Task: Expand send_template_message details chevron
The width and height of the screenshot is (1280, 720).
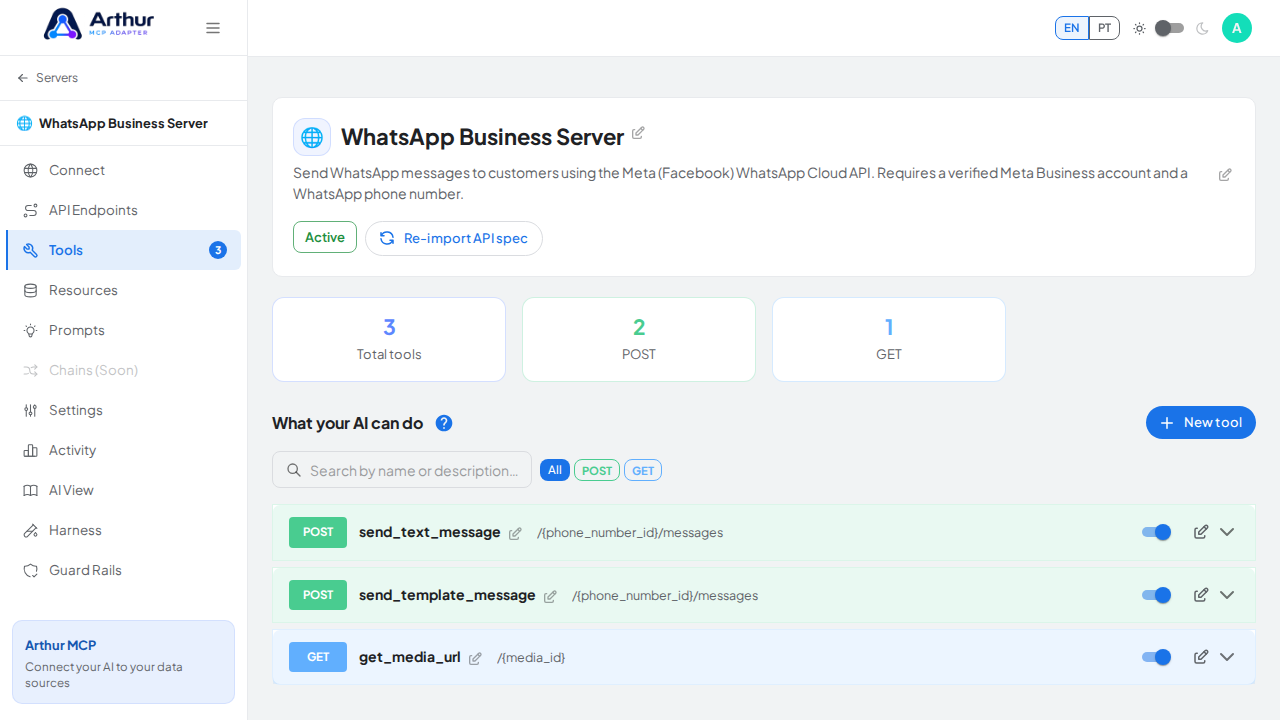Action: pyautogui.click(x=1227, y=595)
